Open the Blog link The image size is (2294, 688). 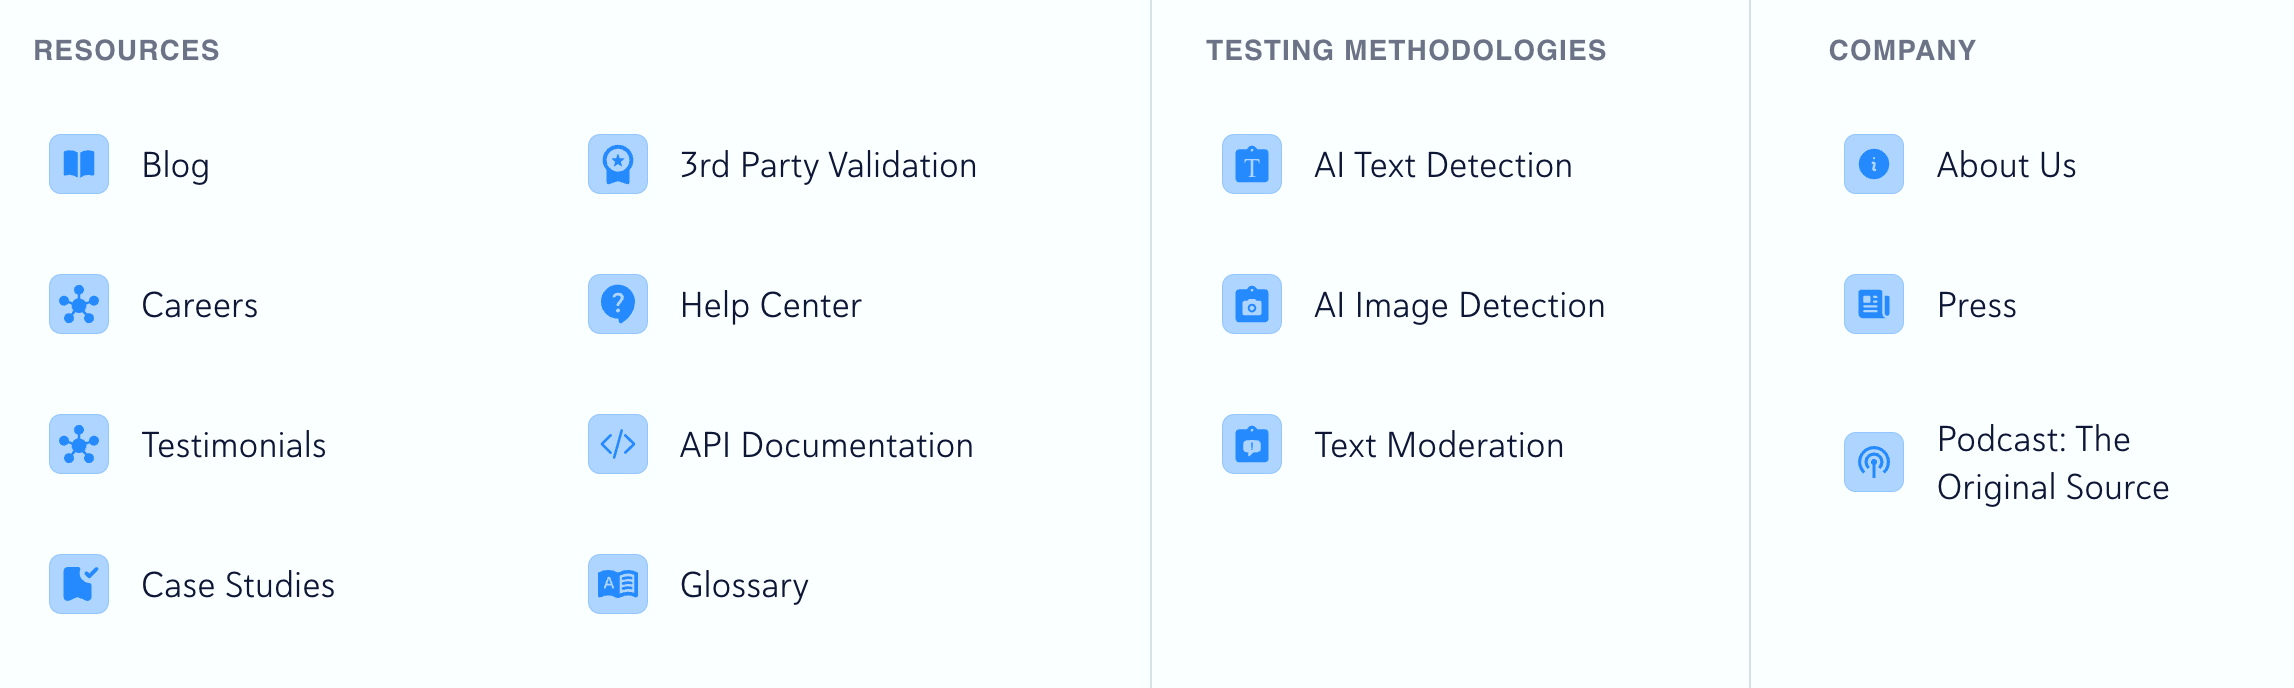pyautogui.click(x=176, y=165)
